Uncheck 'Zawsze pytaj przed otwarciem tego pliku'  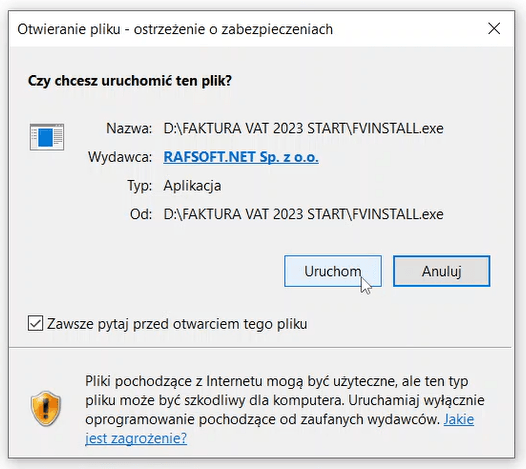pyautogui.click(x=35, y=323)
